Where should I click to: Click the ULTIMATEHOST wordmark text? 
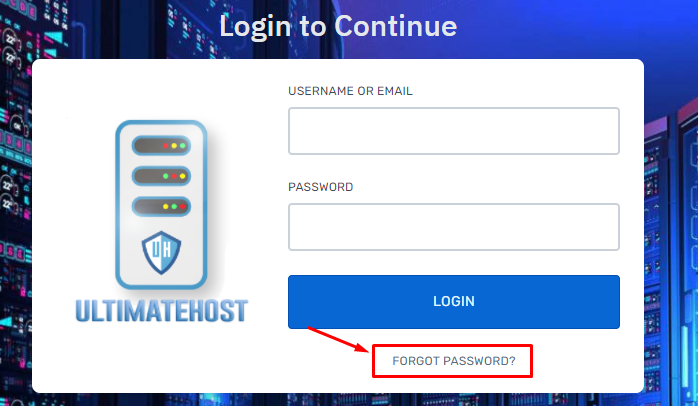pyautogui.click(x=161, y=311)
